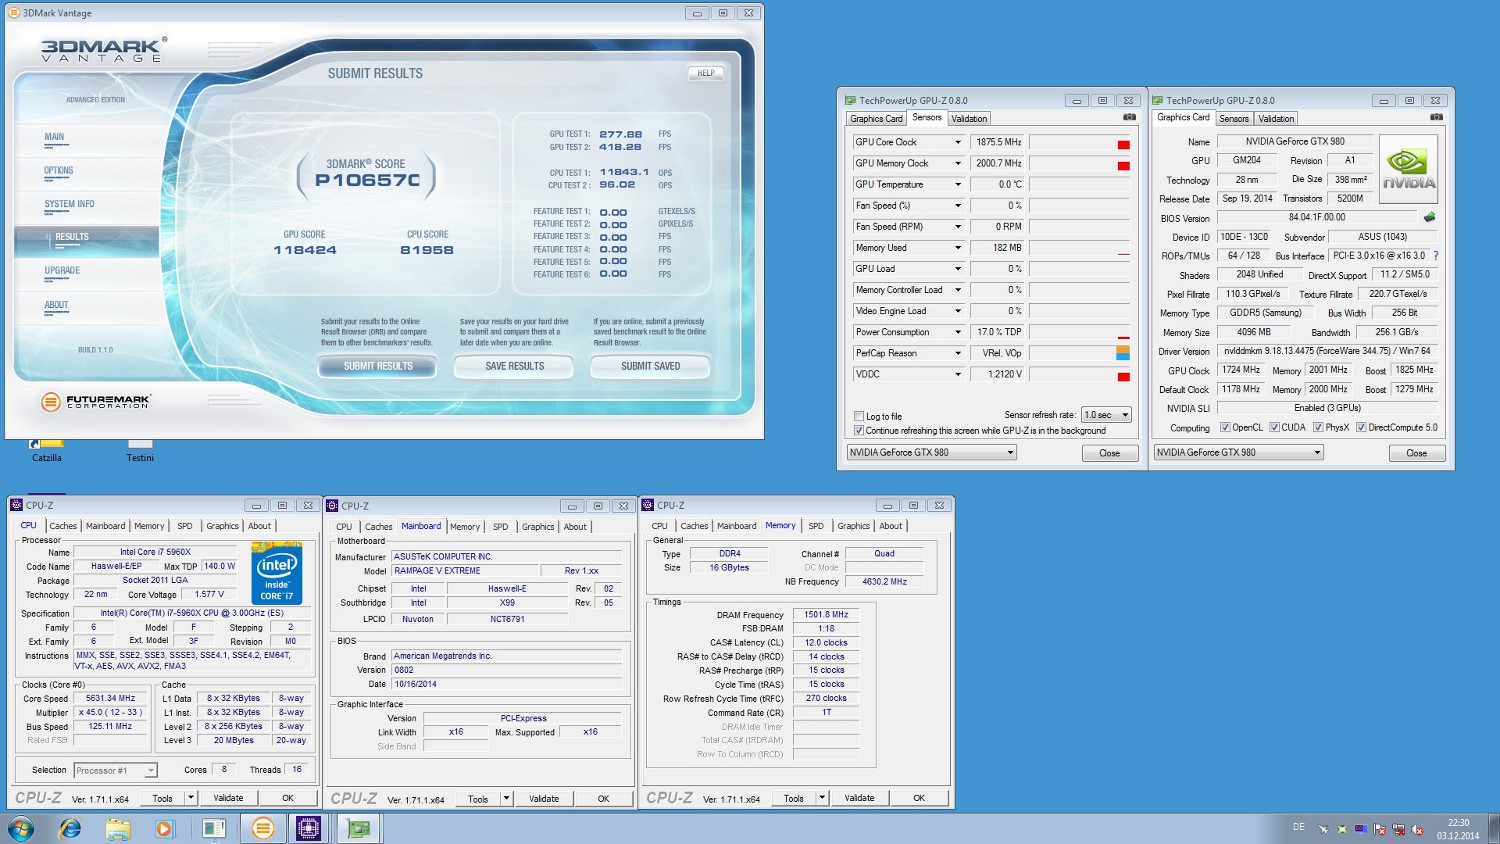Image resolution: width=1500 pixels, height=844 pixels.
Task: Toggle the PhysX checkbox
Action: (1318, 427)
